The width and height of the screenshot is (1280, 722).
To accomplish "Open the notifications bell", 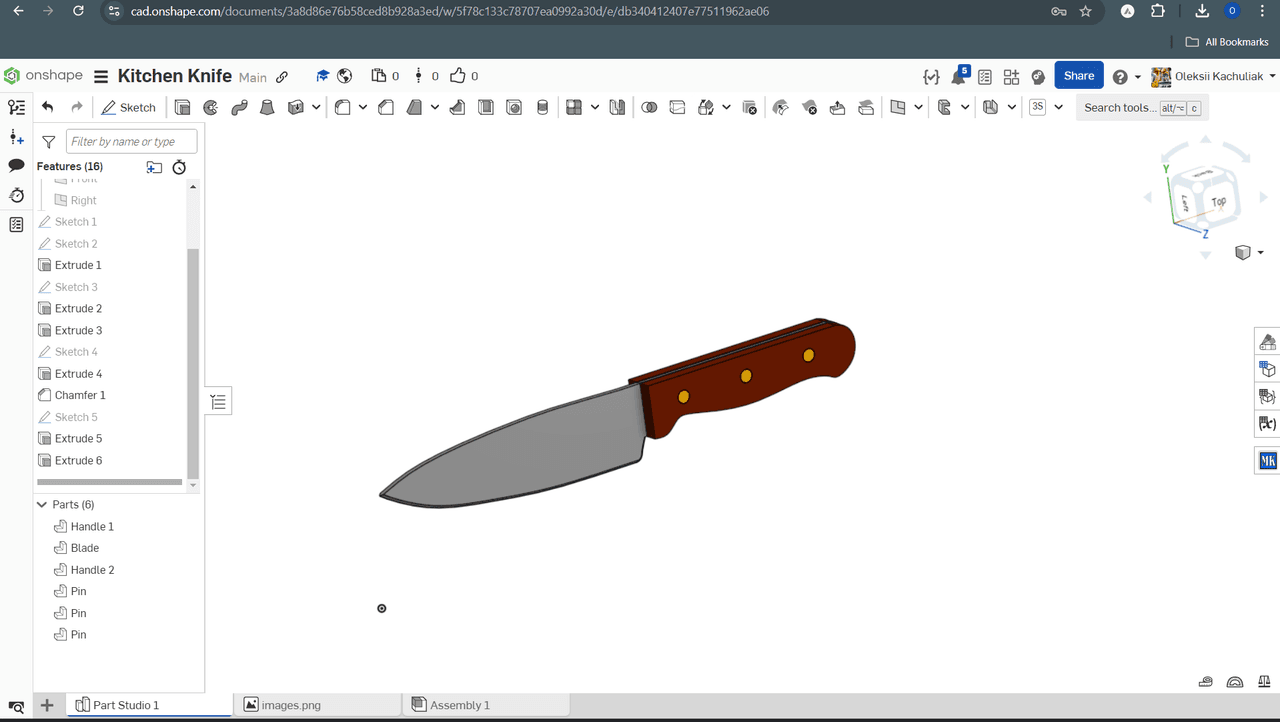I will pyautogui.click(x=958, y=77).
